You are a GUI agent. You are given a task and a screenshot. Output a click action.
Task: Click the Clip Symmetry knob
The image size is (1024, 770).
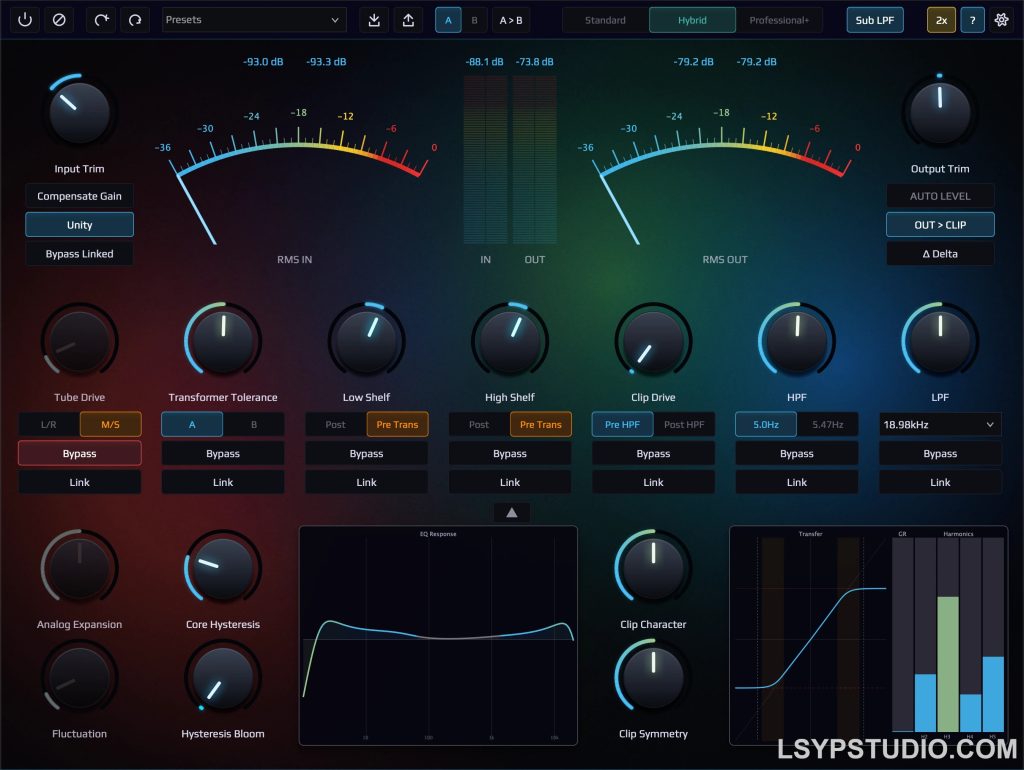click(x=653, y=677)
